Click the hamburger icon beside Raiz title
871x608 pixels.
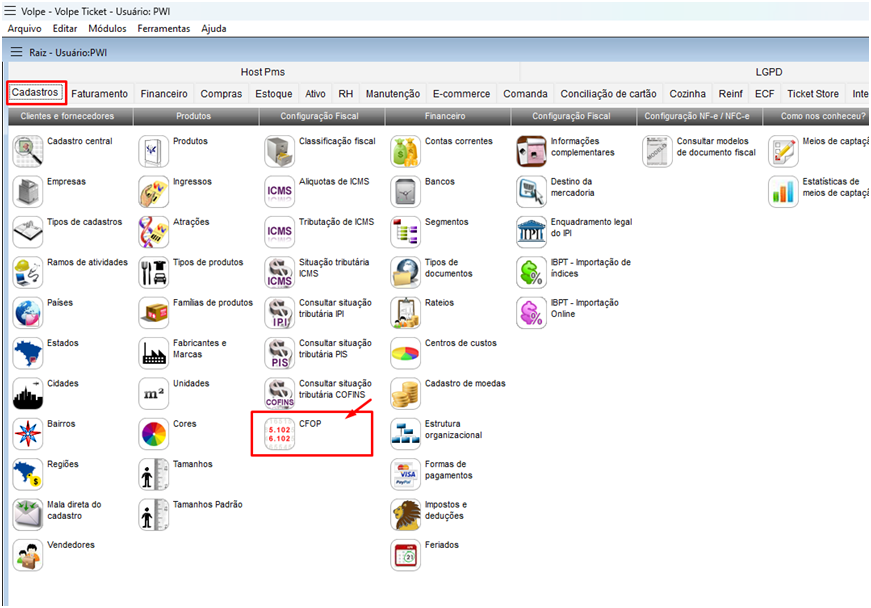pyautogui.click(x=16, y=52)
